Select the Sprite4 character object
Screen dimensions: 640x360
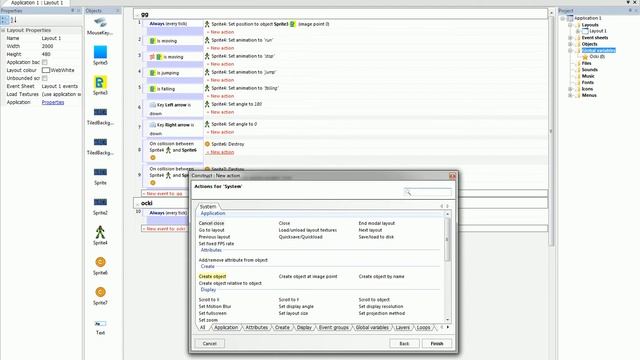[x=100, y=232]
